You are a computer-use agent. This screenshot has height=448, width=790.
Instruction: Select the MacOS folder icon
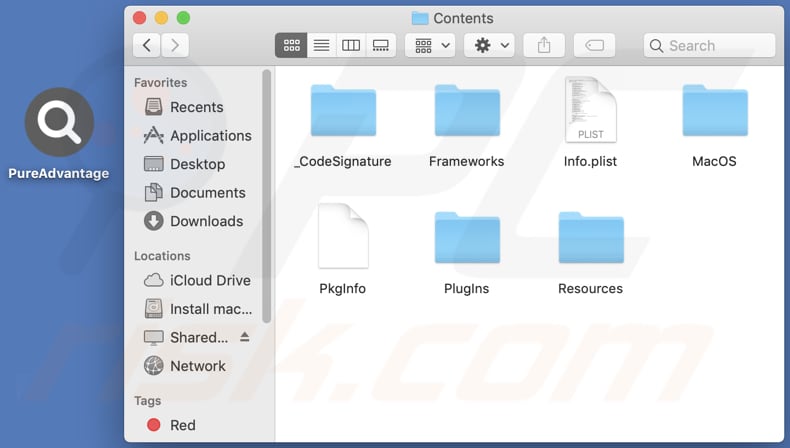coord(715,110)
